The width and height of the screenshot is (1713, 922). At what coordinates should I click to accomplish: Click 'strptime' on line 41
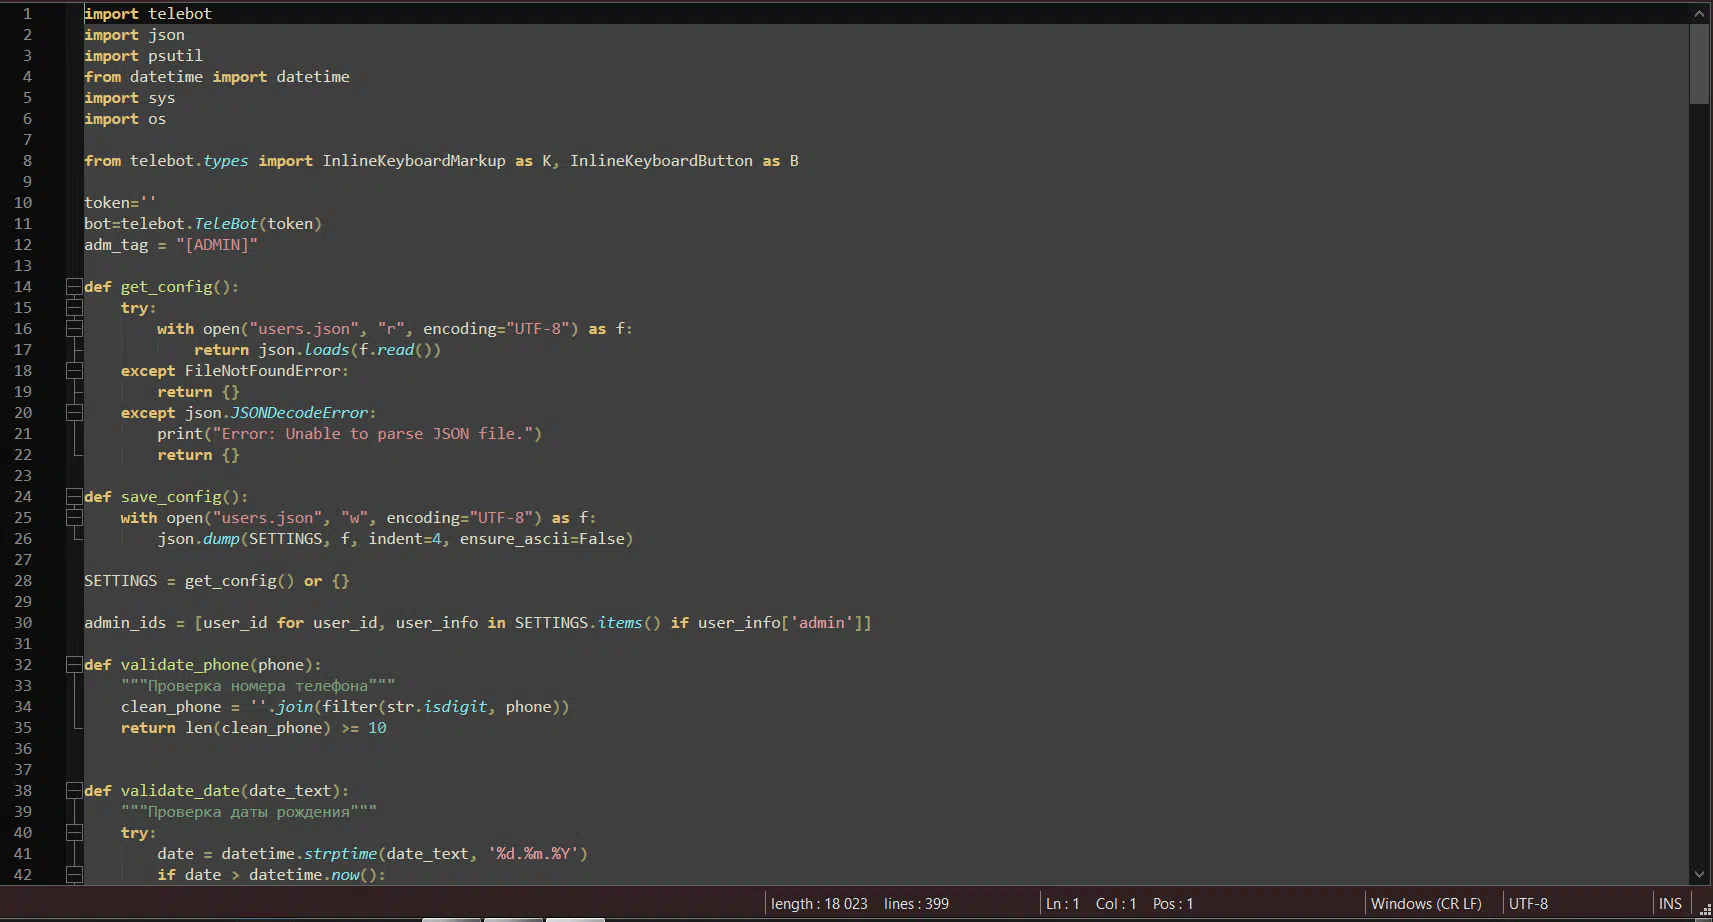[x=340, y=854]
